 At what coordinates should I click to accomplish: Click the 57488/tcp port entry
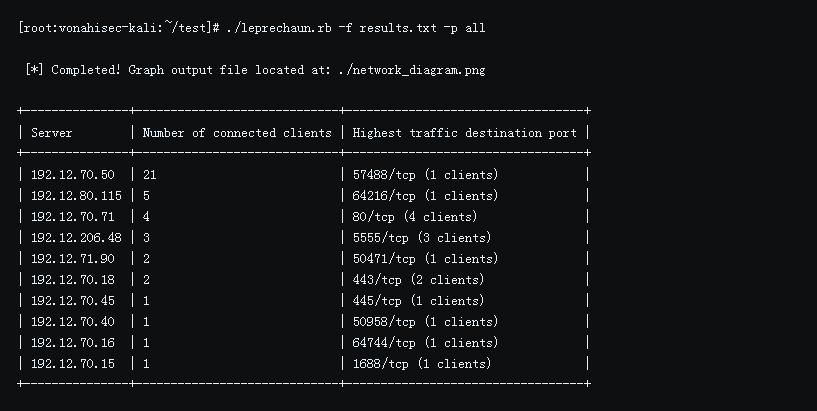[x=384, y=175]
